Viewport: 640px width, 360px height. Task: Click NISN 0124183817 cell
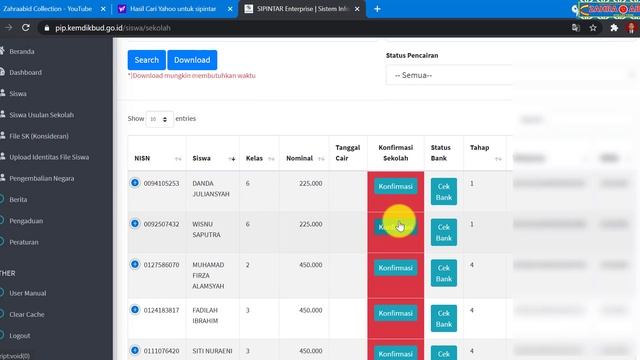[x=161, y=310]
